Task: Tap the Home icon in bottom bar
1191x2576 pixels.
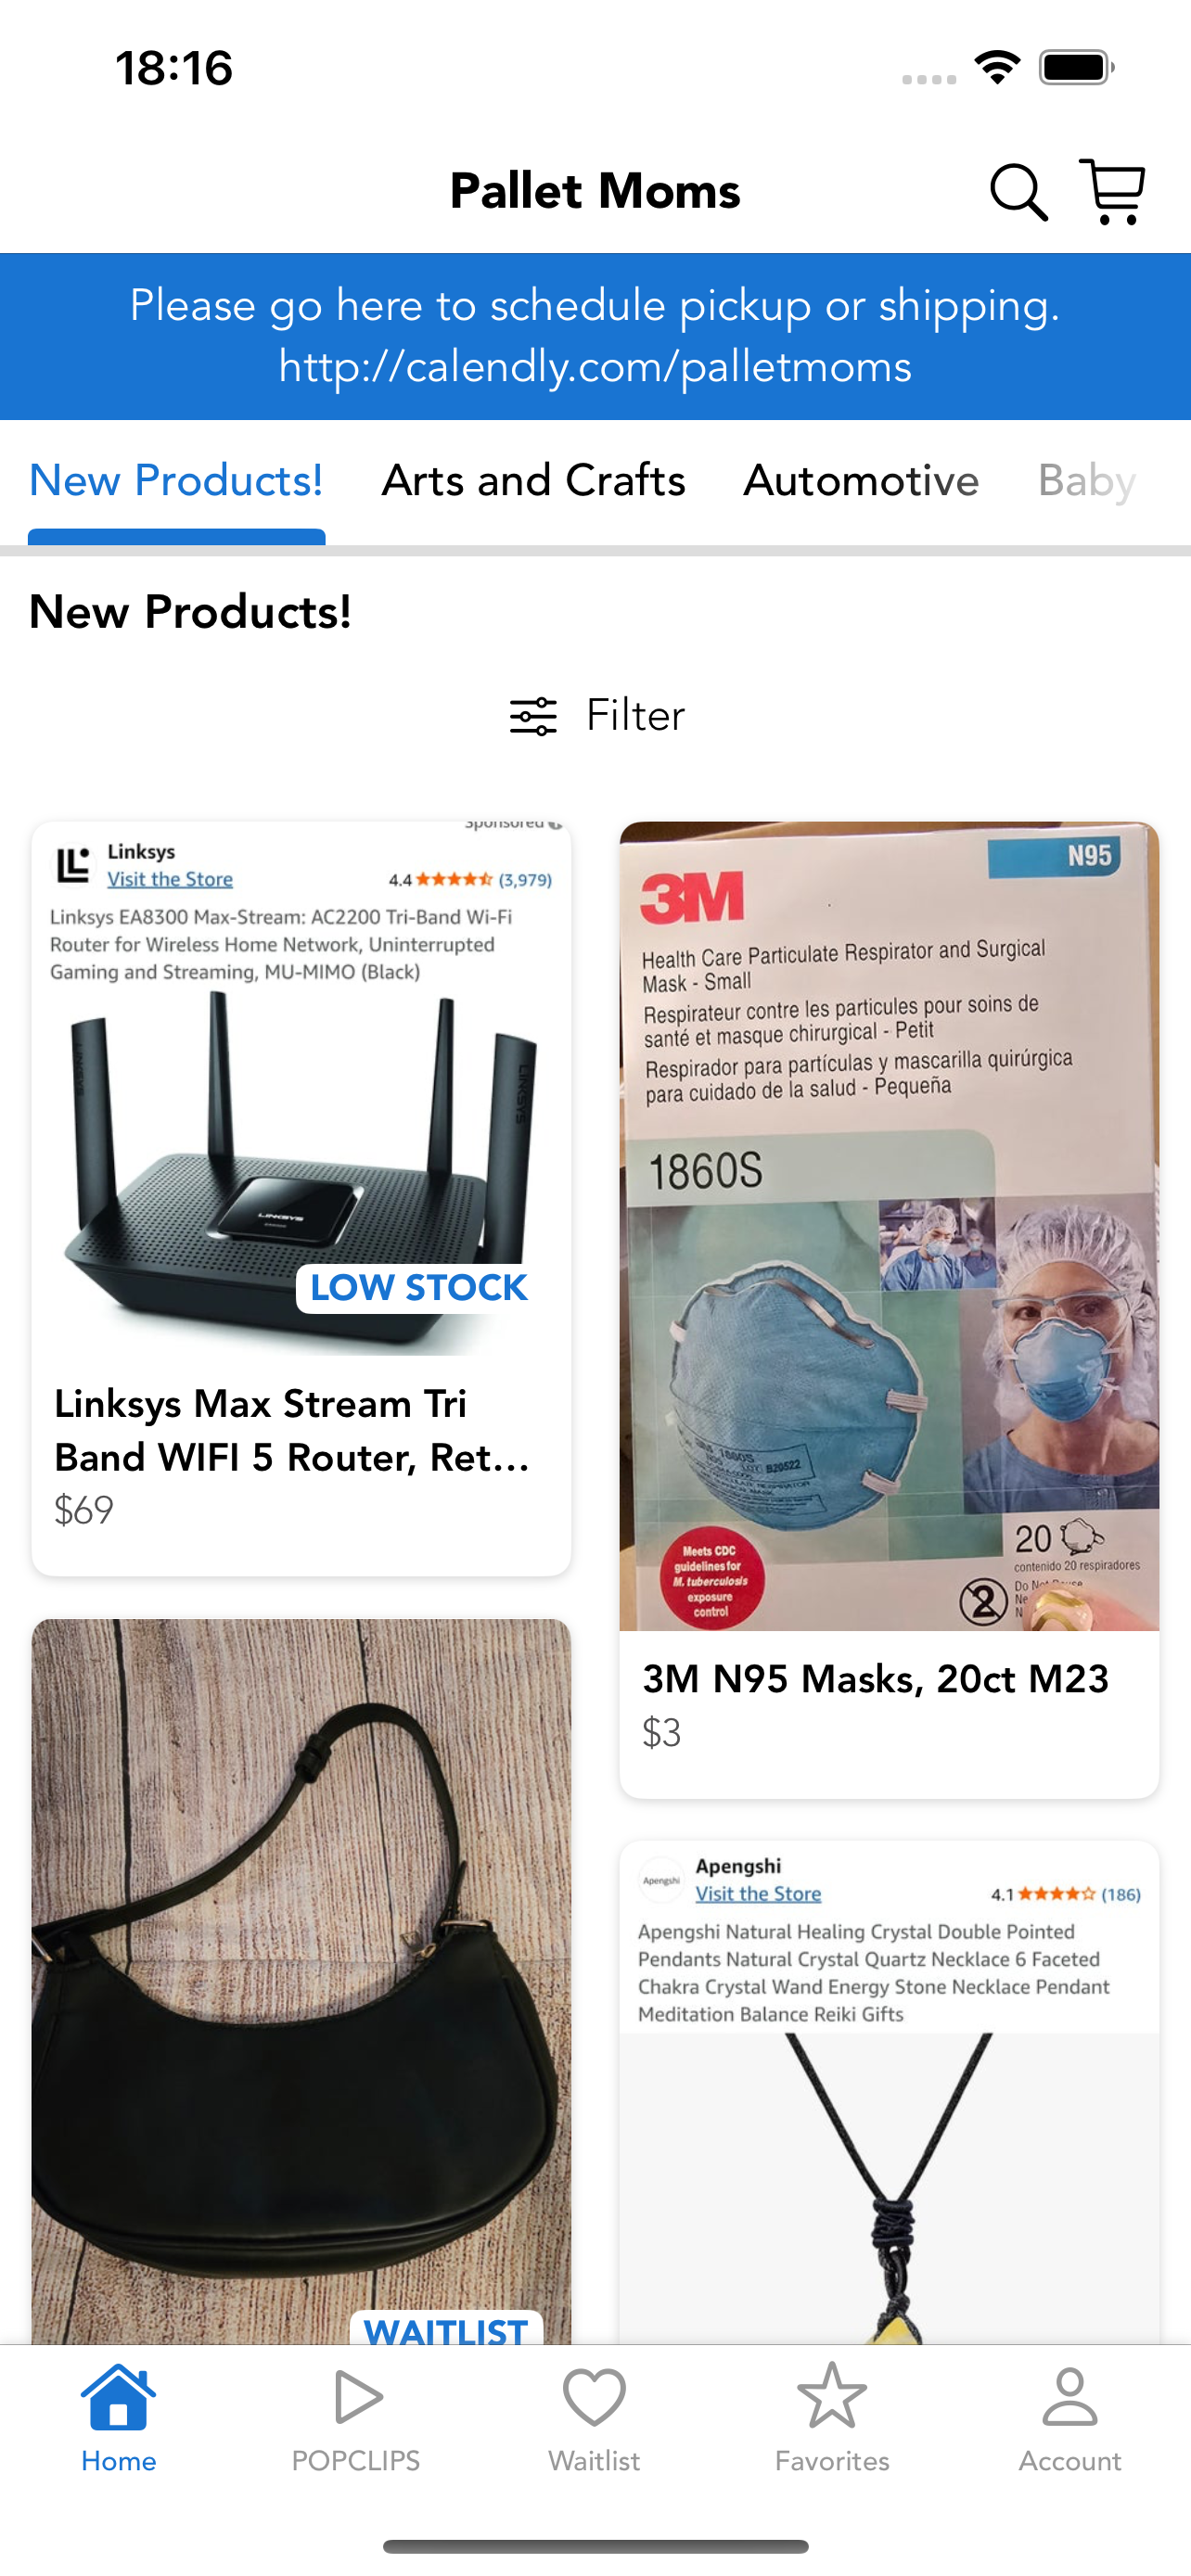Action: [x=118, y=2396]
